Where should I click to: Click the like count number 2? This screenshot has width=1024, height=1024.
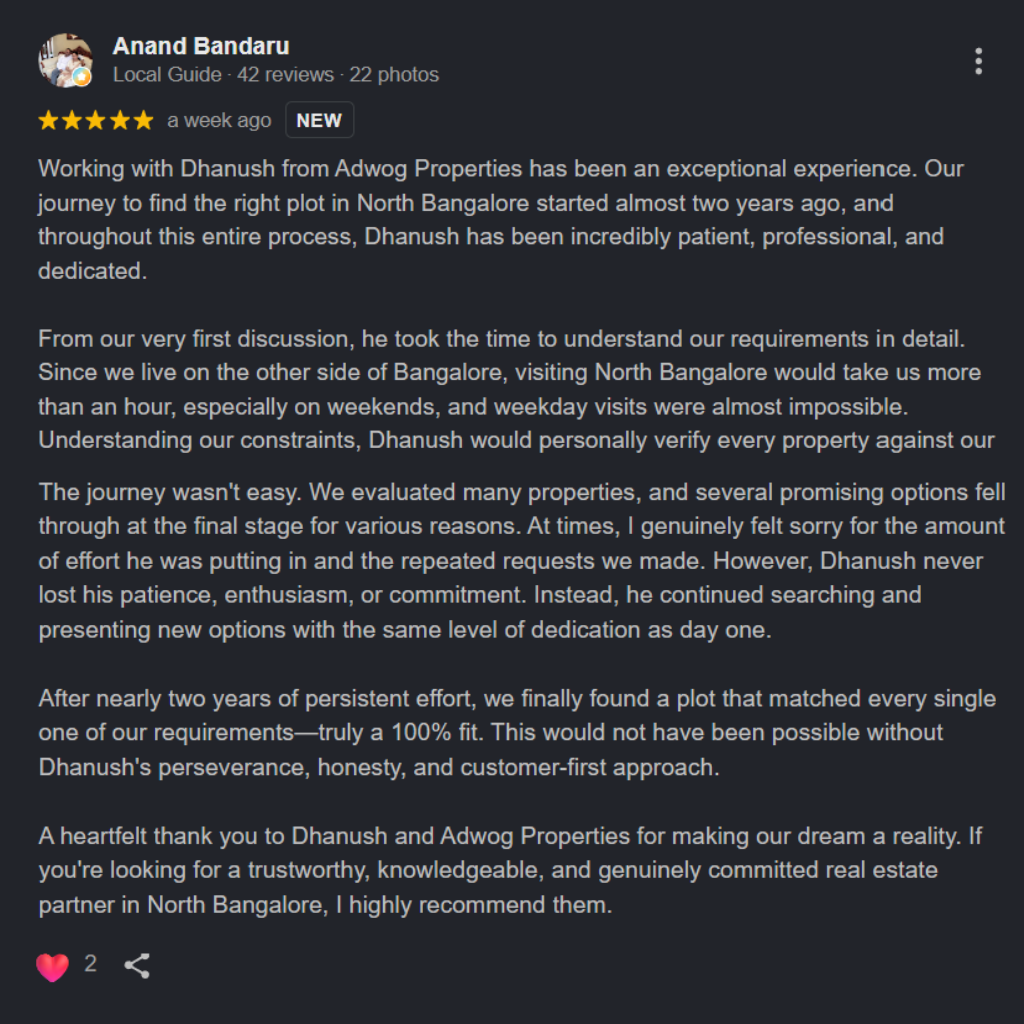point(91,964)
